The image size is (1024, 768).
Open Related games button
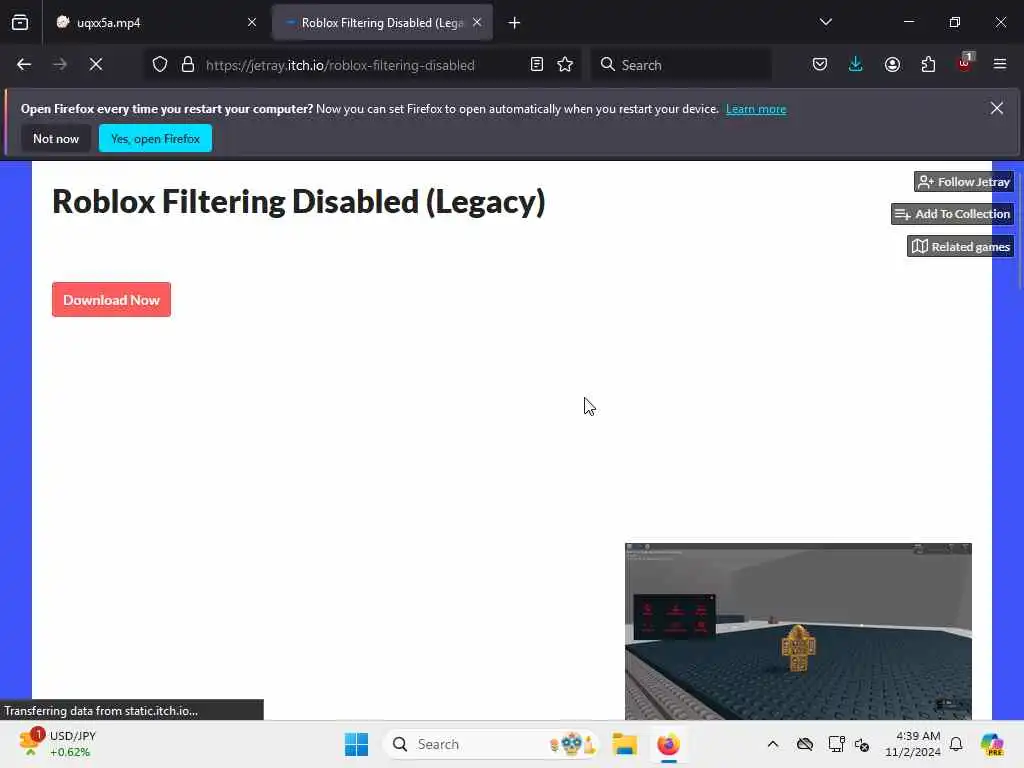point(961,247)
